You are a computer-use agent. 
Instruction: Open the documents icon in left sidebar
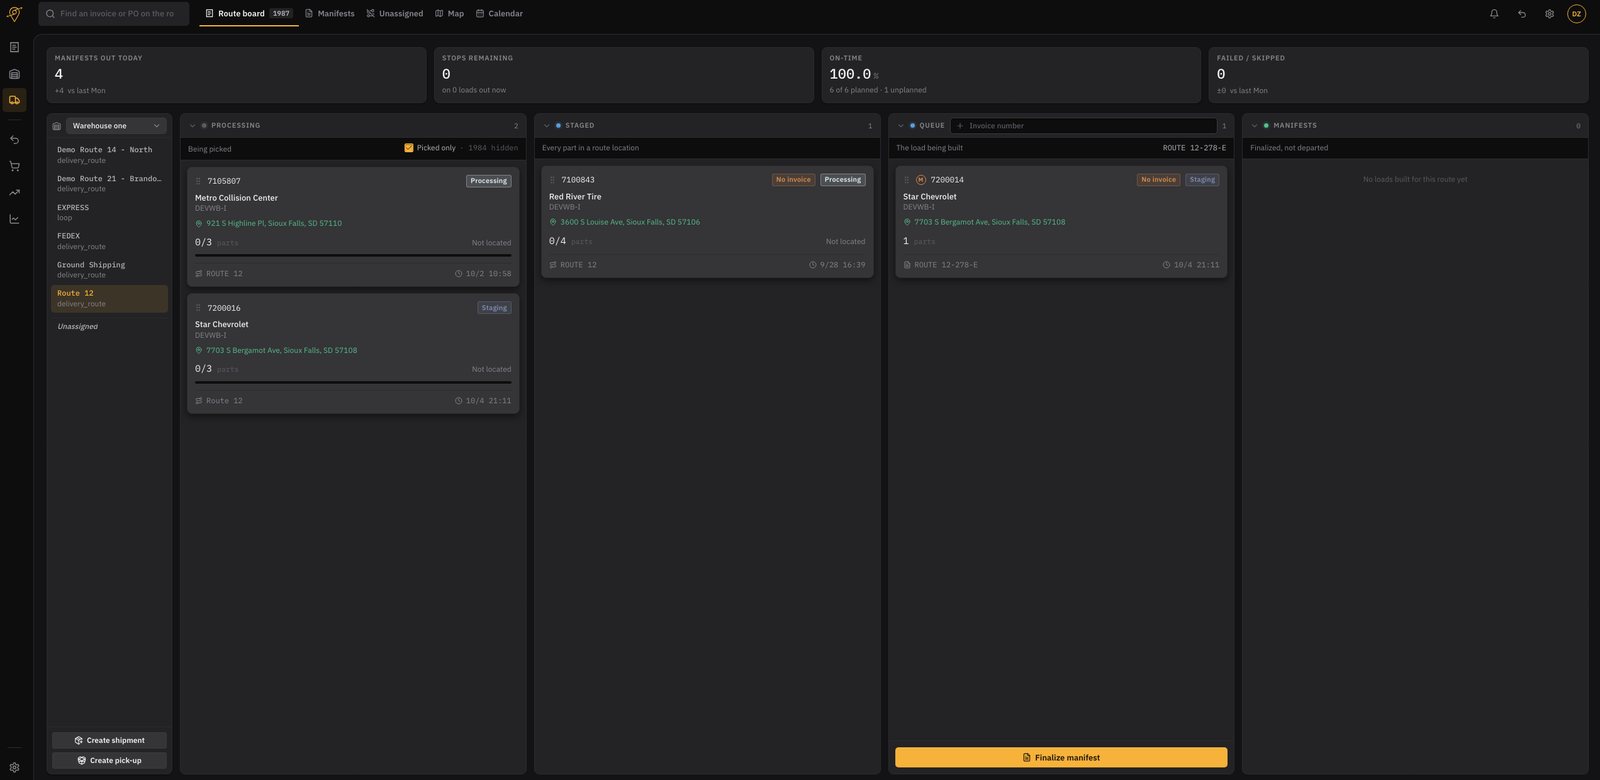click(14, 47)
